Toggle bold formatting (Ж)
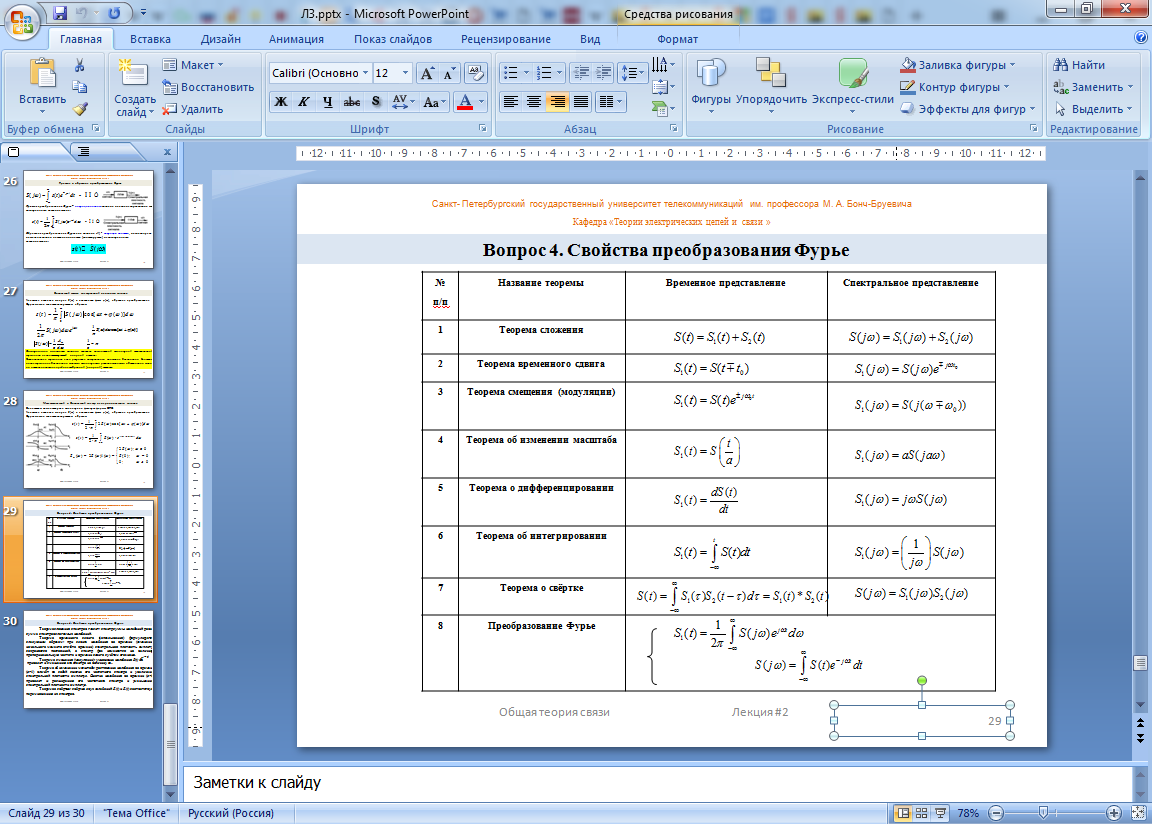The height and width of the screenshot is (824, 1152). 281,102
